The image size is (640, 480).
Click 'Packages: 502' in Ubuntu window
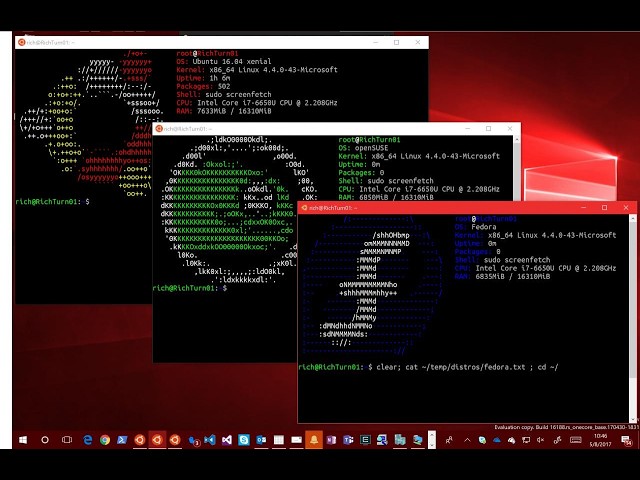click(203, 87)
